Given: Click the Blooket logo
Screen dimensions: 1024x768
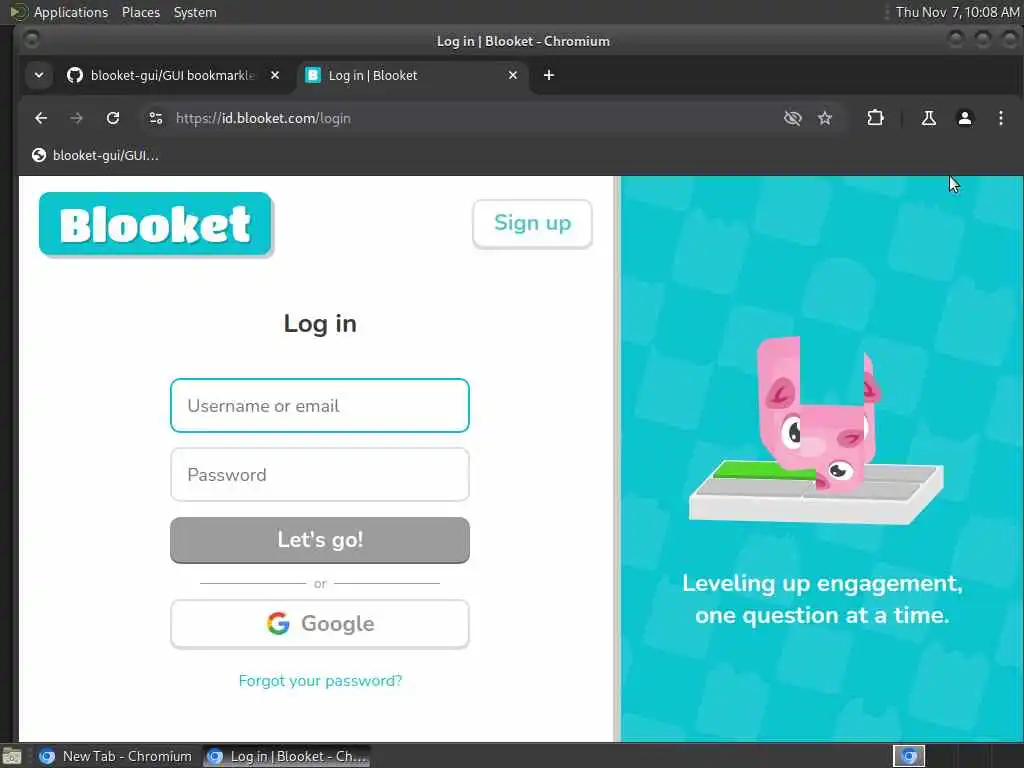Looking at the screenshot, I should [x=155, y=224].
